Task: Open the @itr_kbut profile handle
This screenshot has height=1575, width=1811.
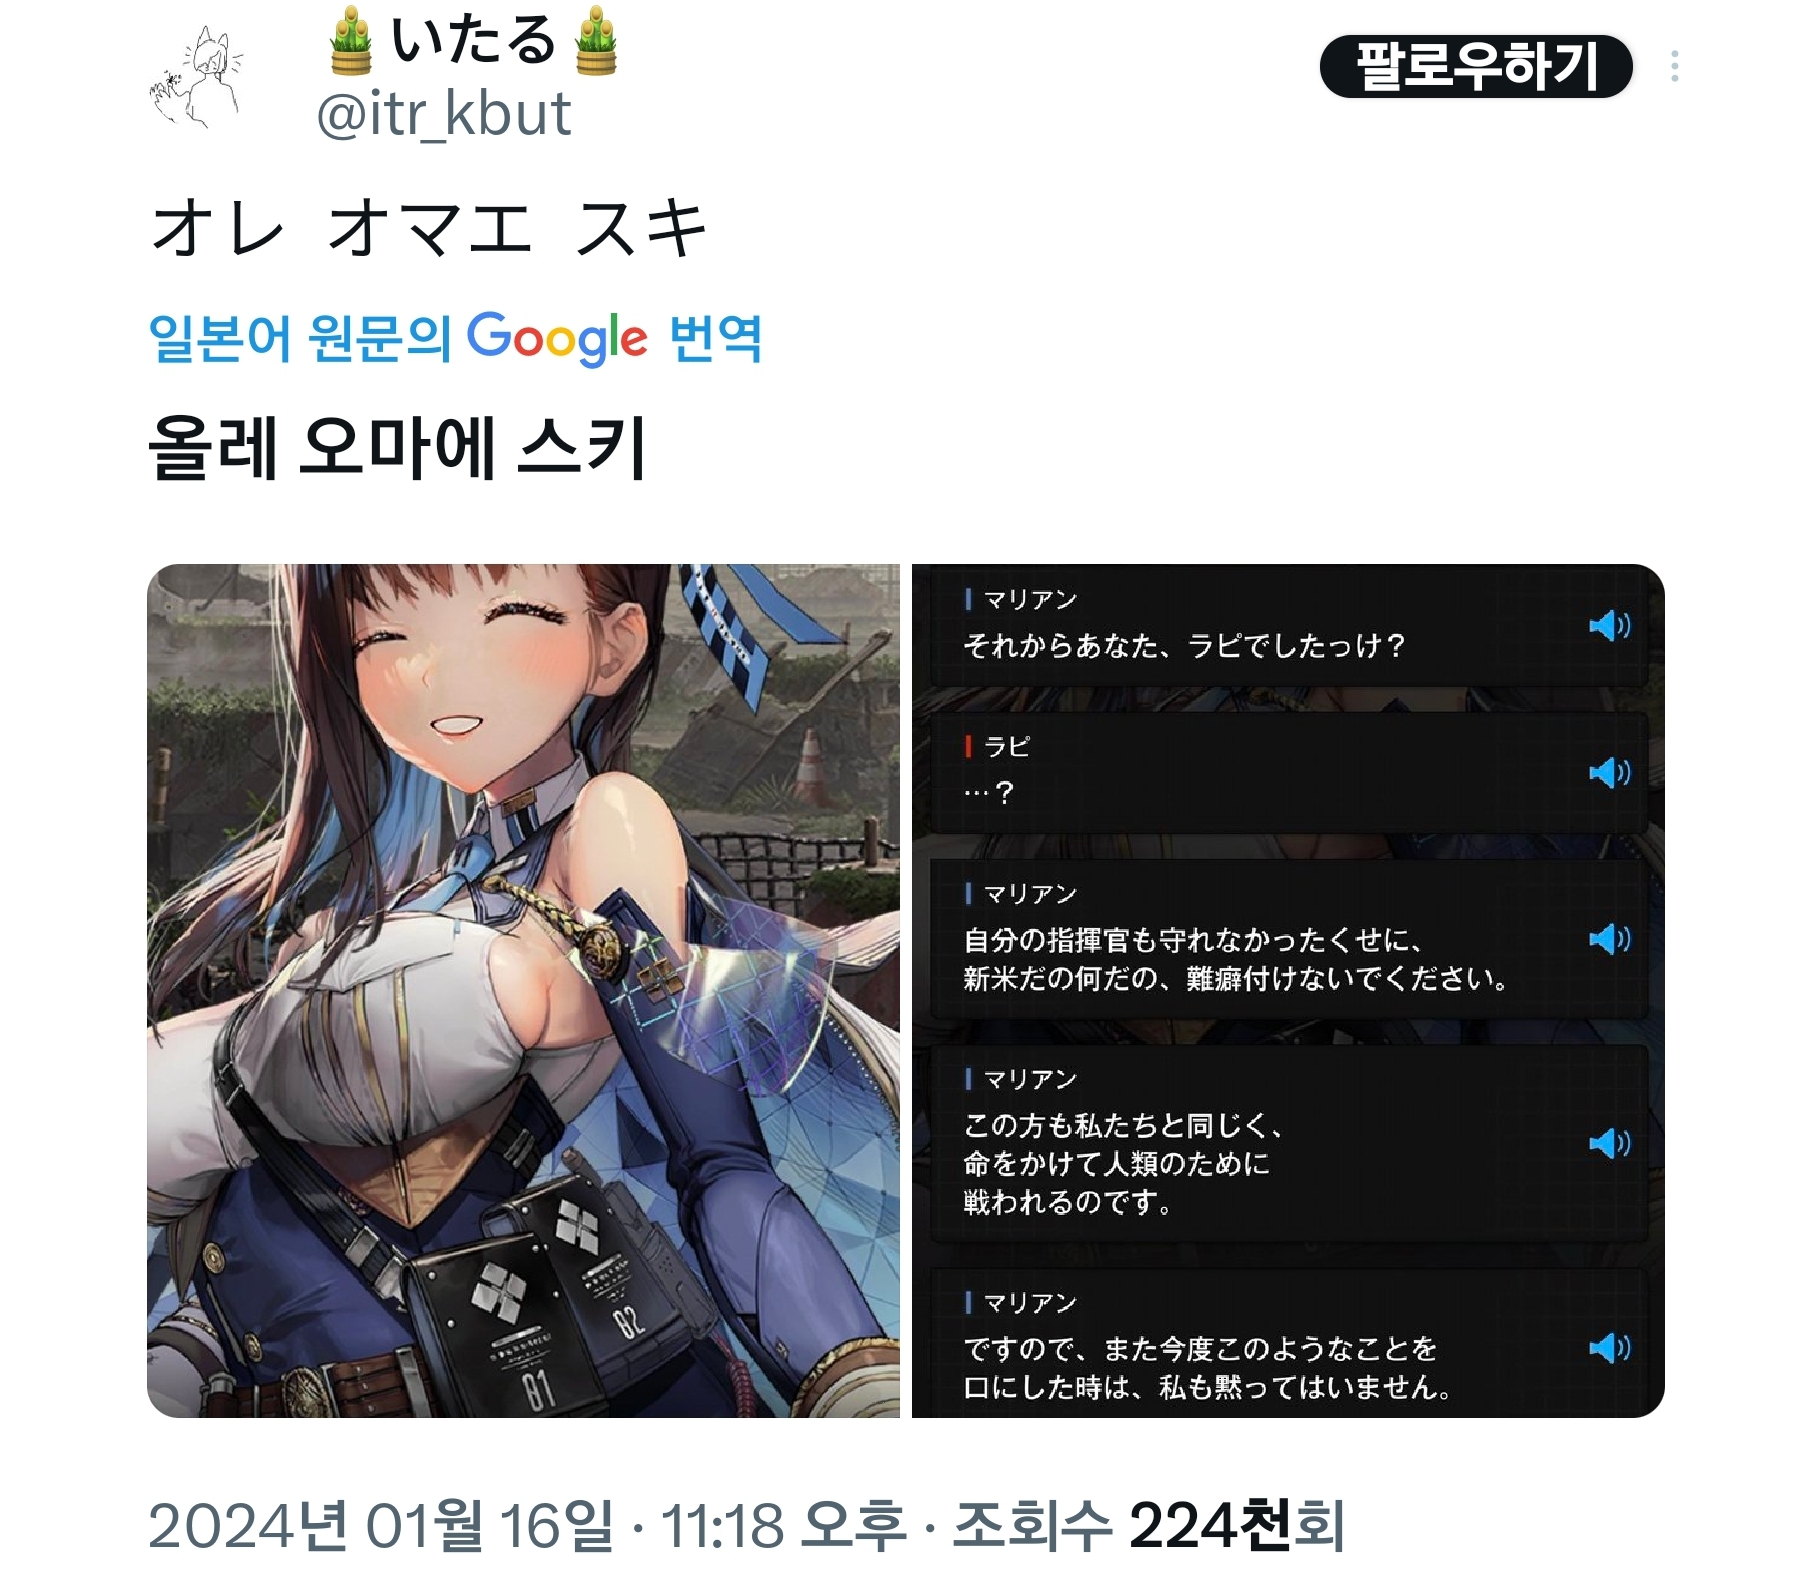Action: (444, 114)
